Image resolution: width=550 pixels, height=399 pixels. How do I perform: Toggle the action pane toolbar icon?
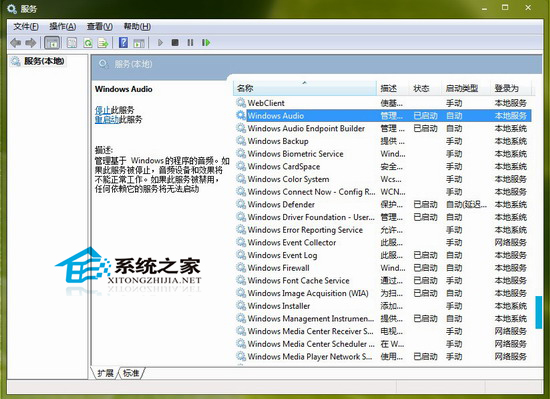139,43
